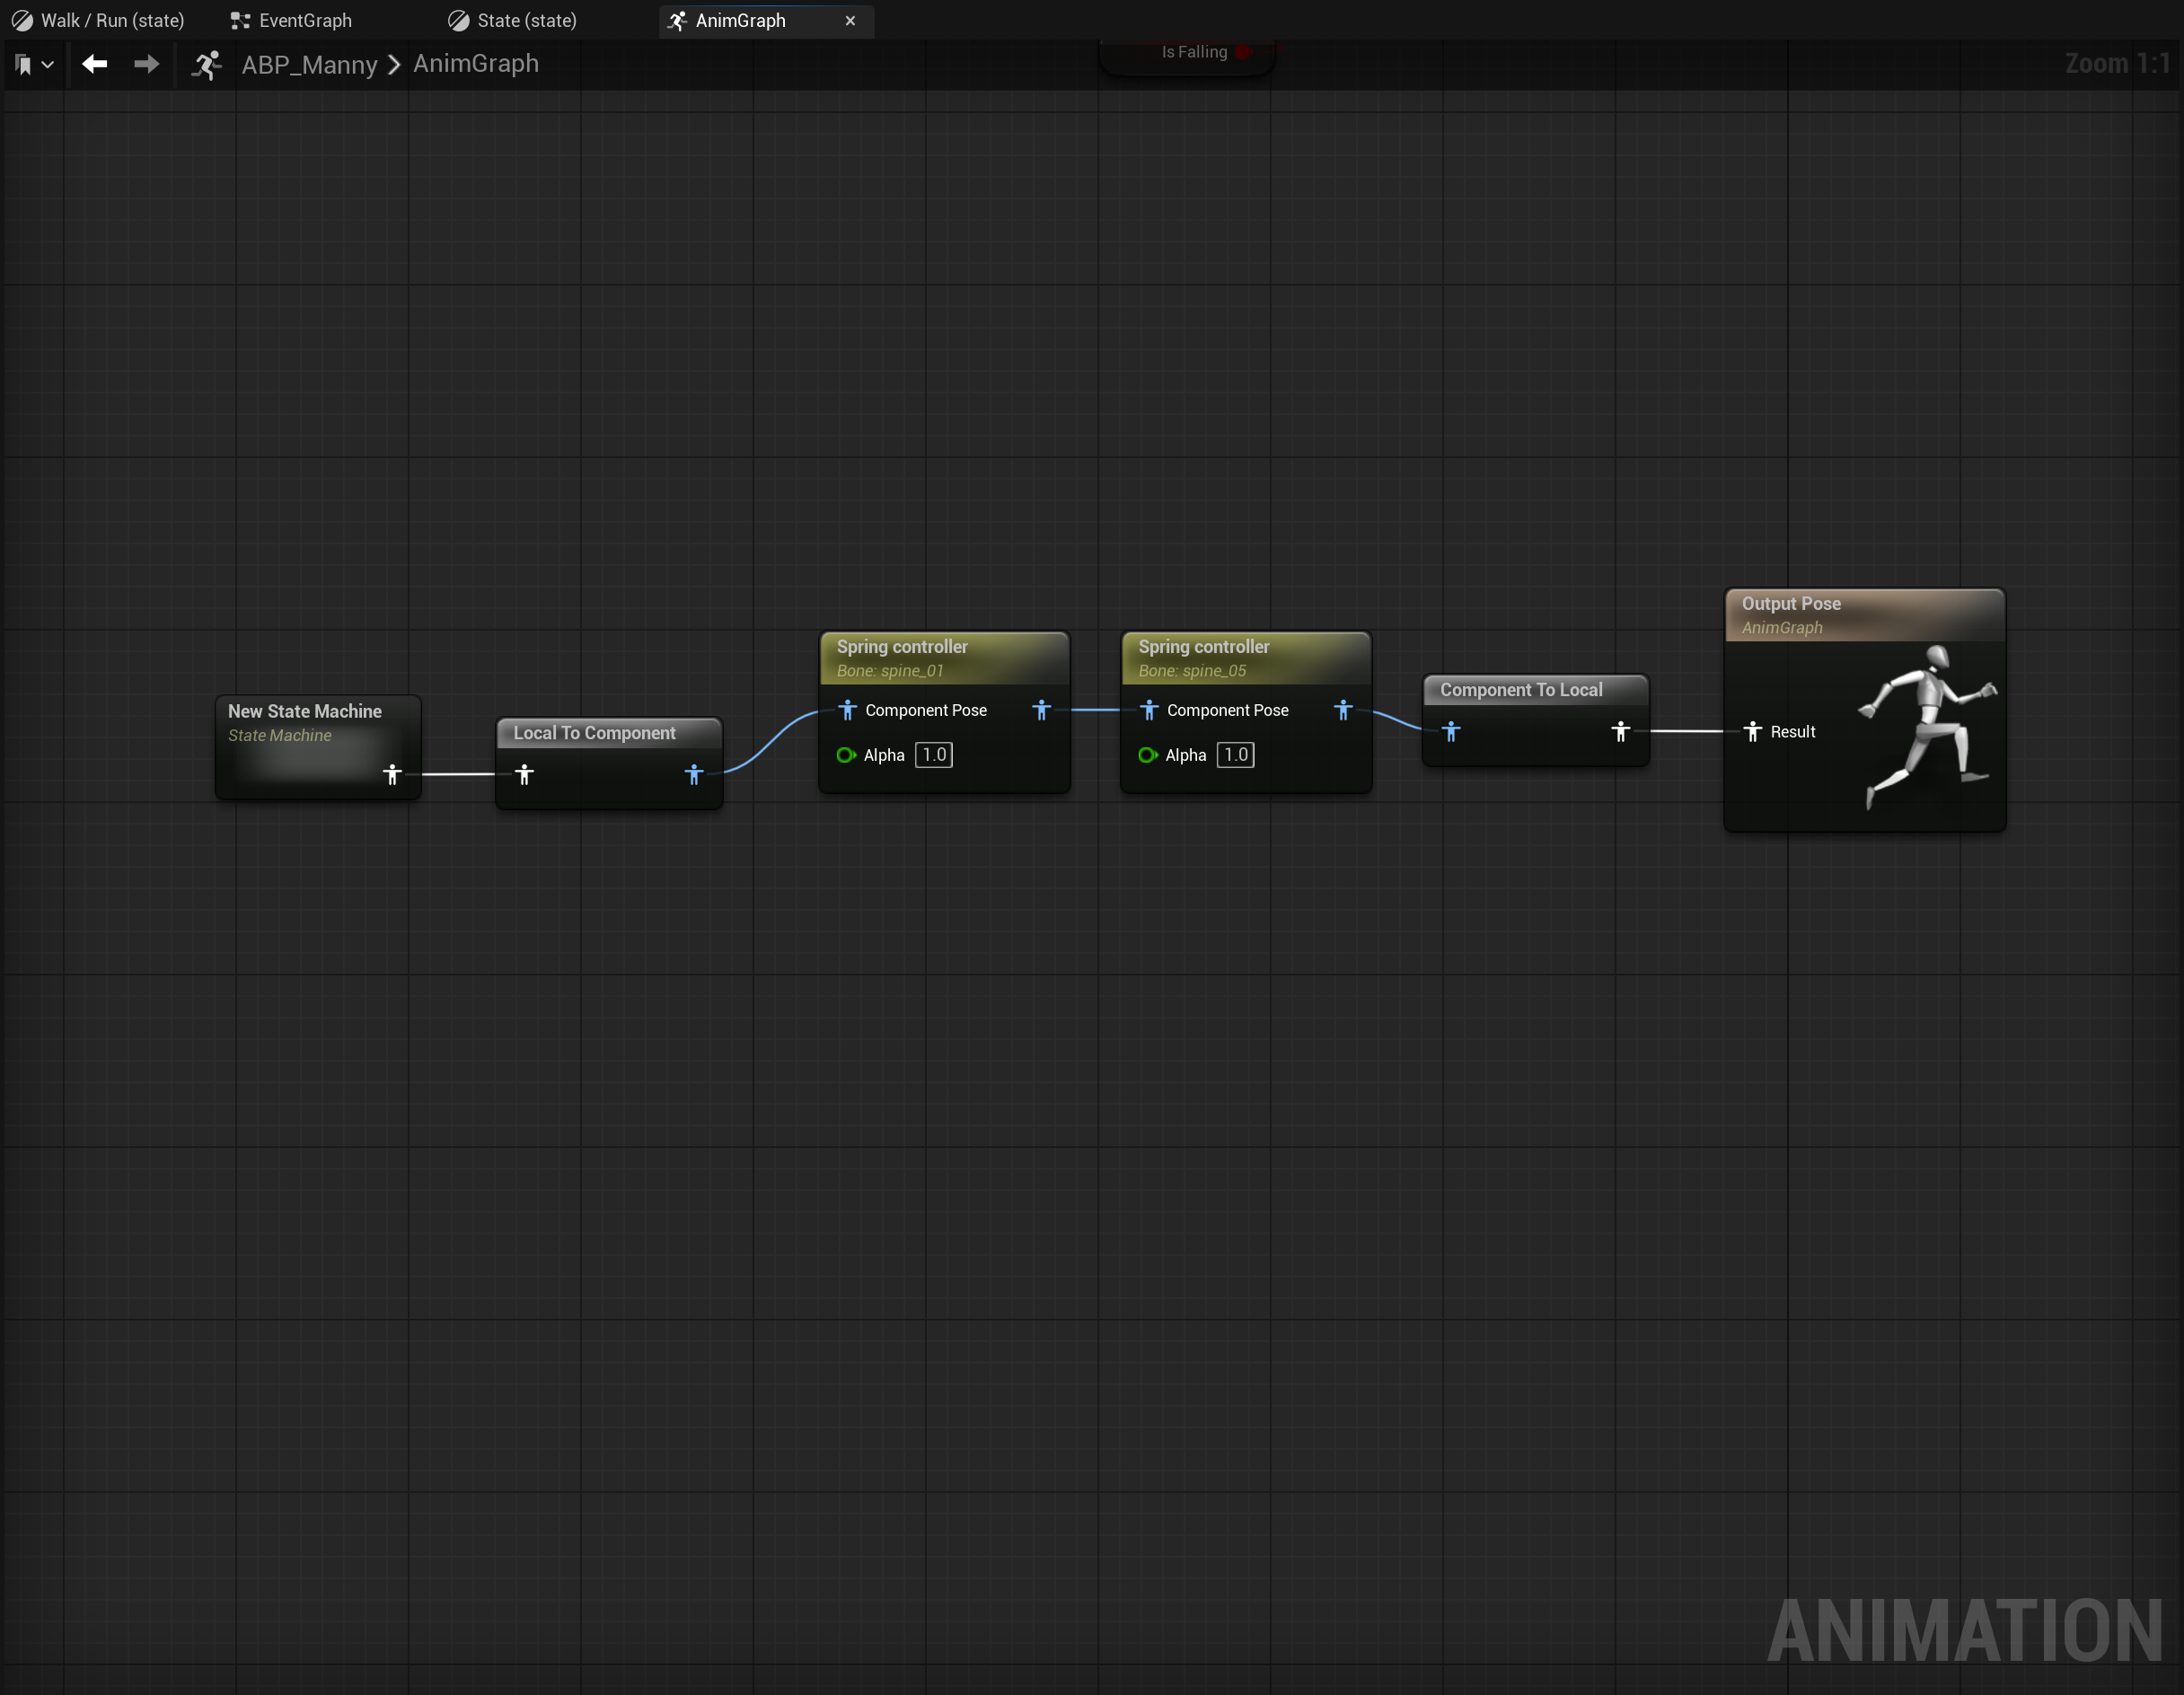Click Output Pose Result pin
2184x1695 pixels.
tap(1752, 732)
